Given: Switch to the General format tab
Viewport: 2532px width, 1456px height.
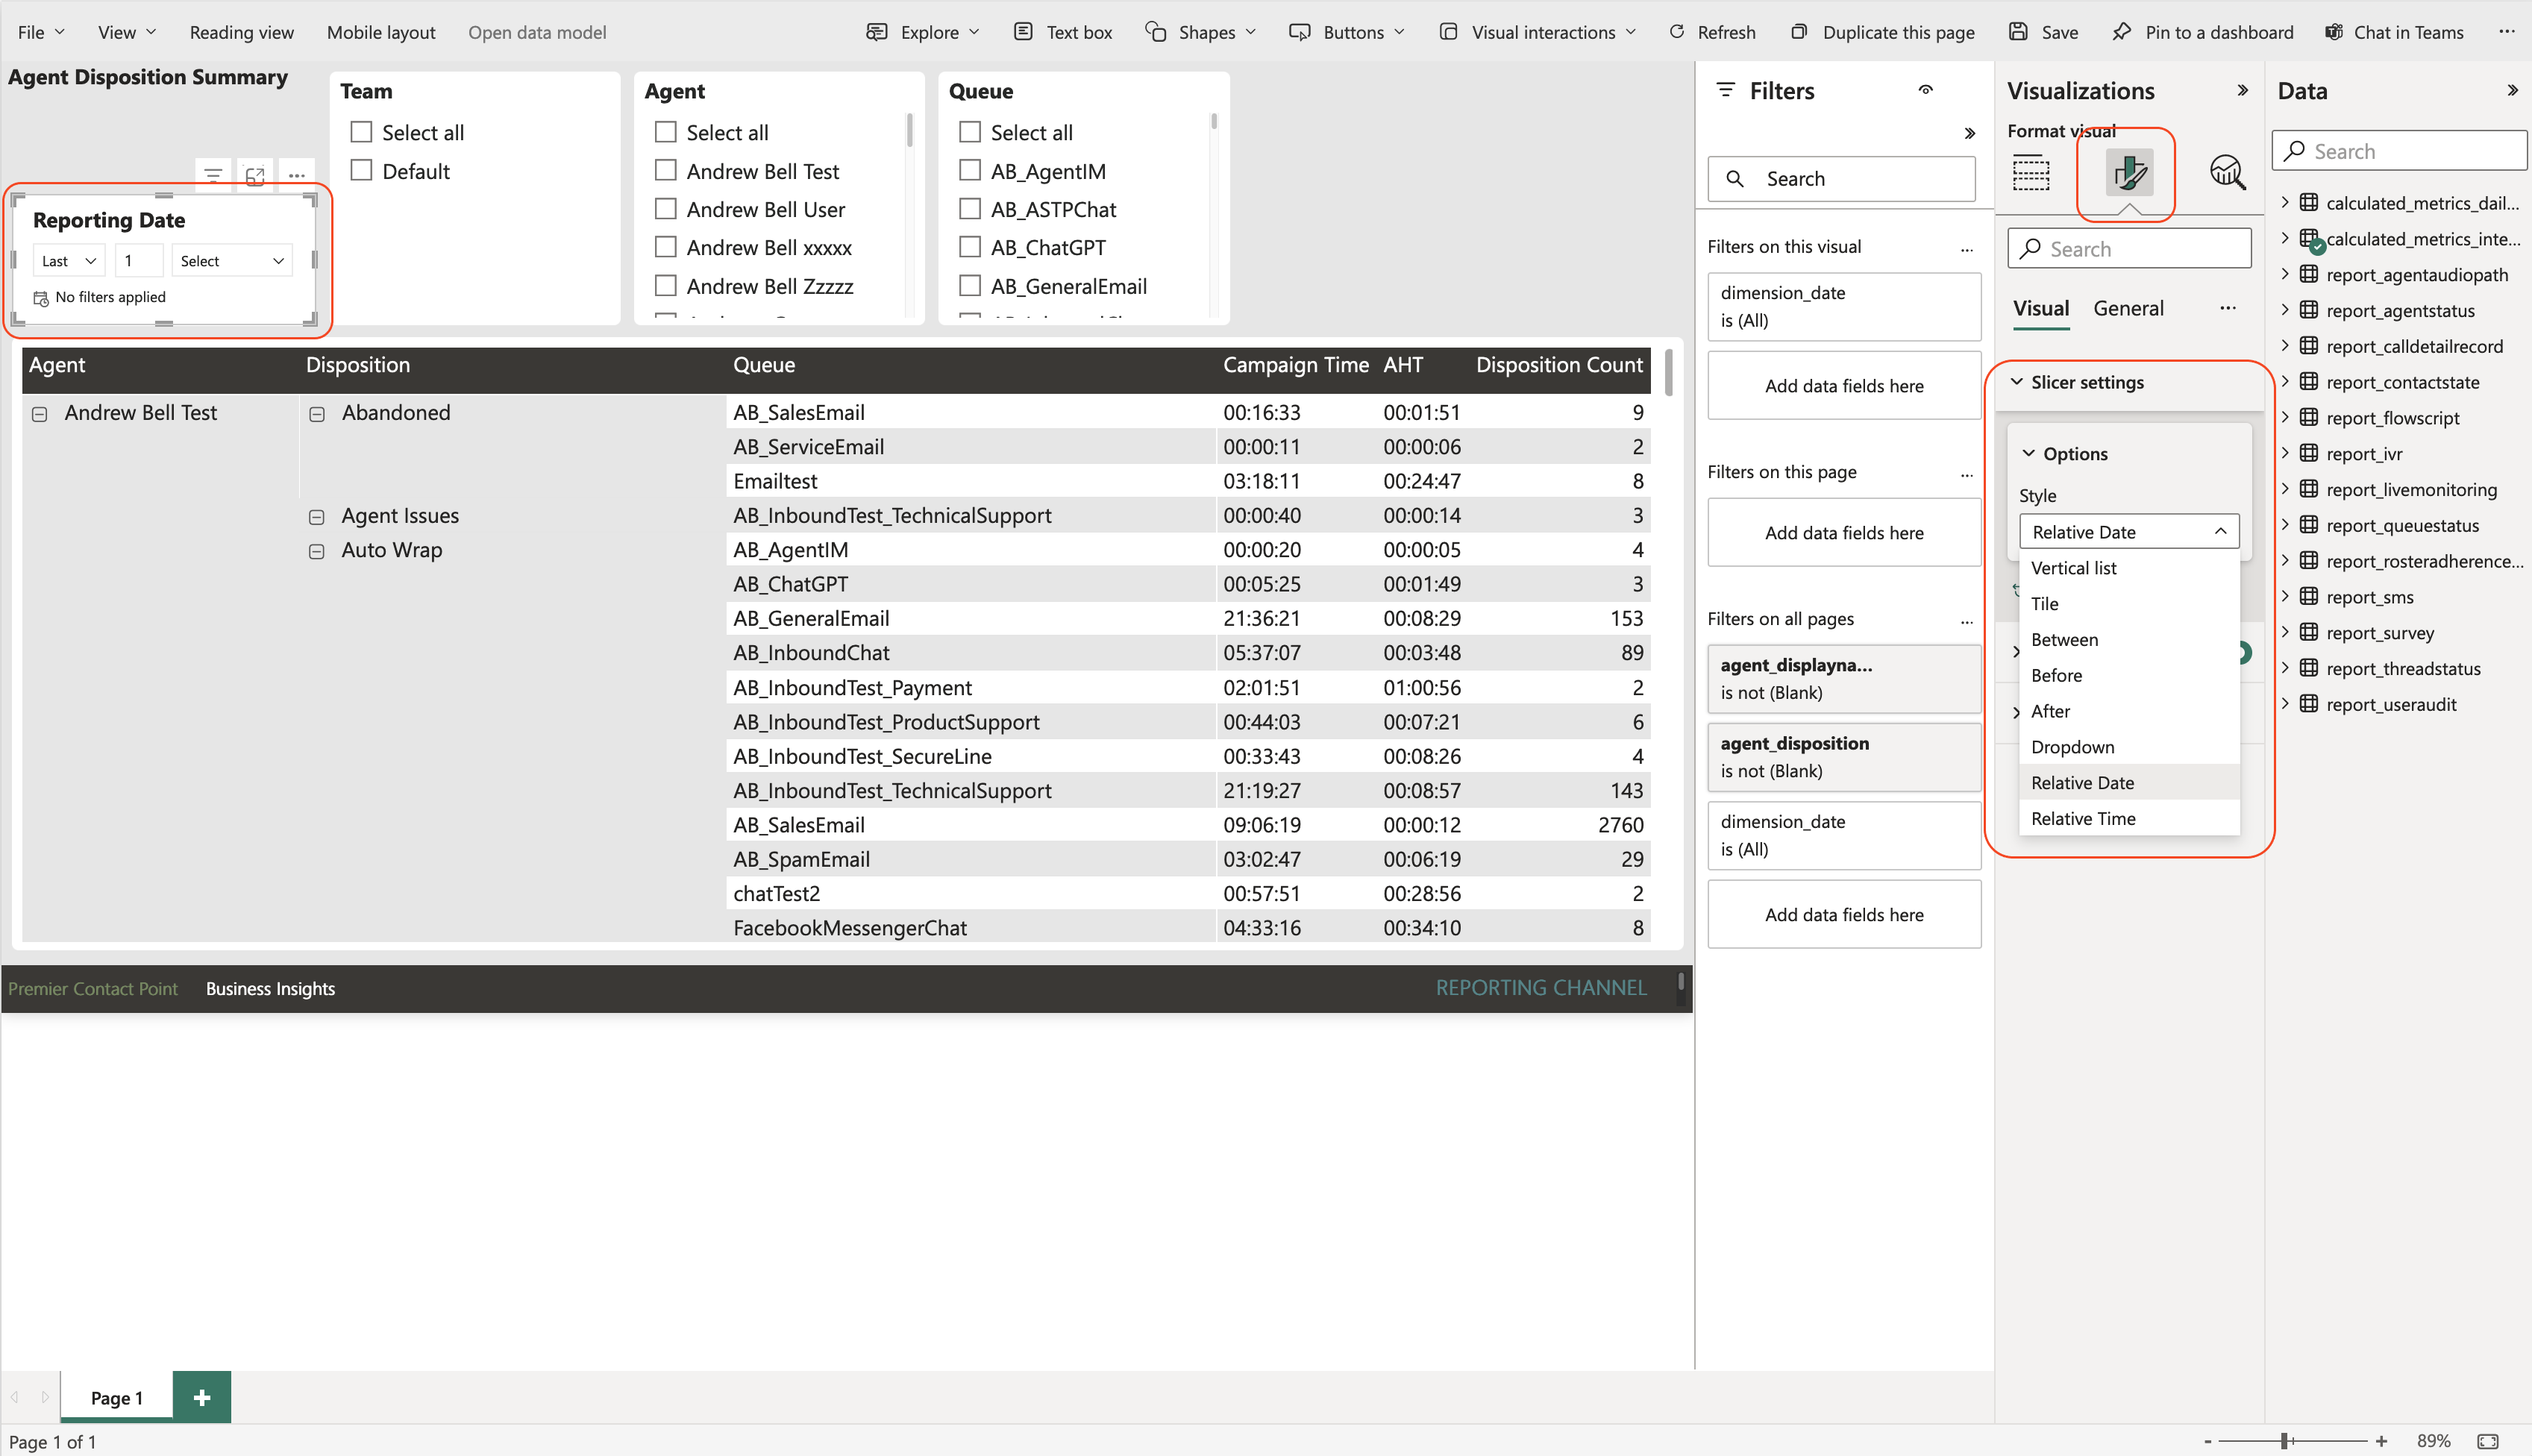Looking at the screenshot, I should point(2128,308).
